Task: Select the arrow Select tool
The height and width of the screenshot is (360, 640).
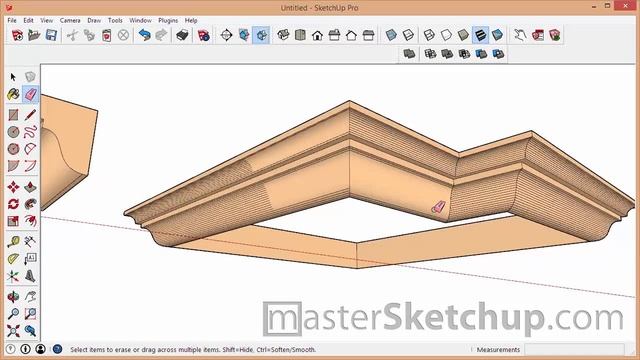Action: [13, 77]
